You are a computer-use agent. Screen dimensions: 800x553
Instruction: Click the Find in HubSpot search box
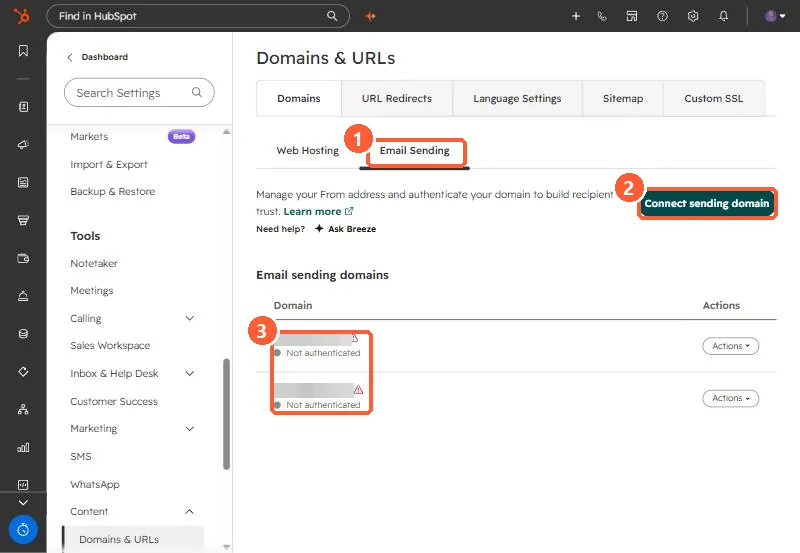point(198,16)
